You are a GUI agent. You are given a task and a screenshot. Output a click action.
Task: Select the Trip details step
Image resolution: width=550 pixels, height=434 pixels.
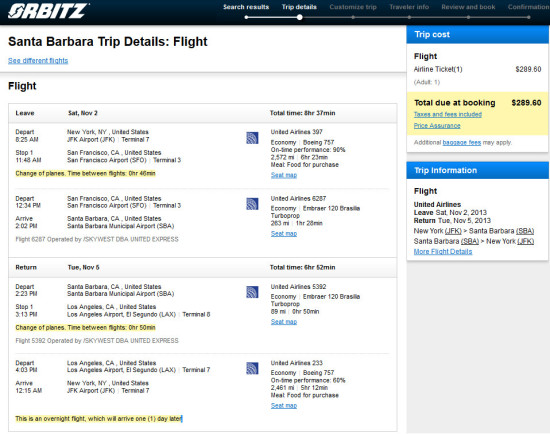tap(299, 7)
